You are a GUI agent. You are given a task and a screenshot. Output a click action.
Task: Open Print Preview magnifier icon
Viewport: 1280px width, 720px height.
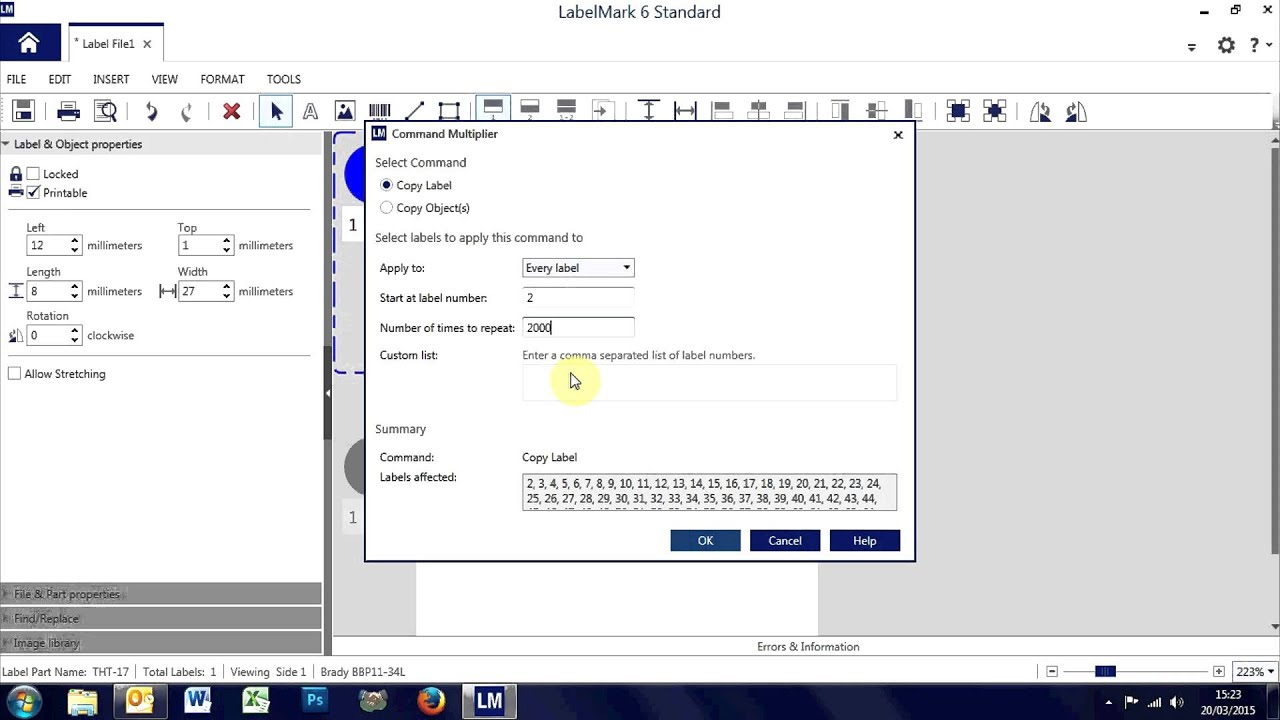[105, 111]
